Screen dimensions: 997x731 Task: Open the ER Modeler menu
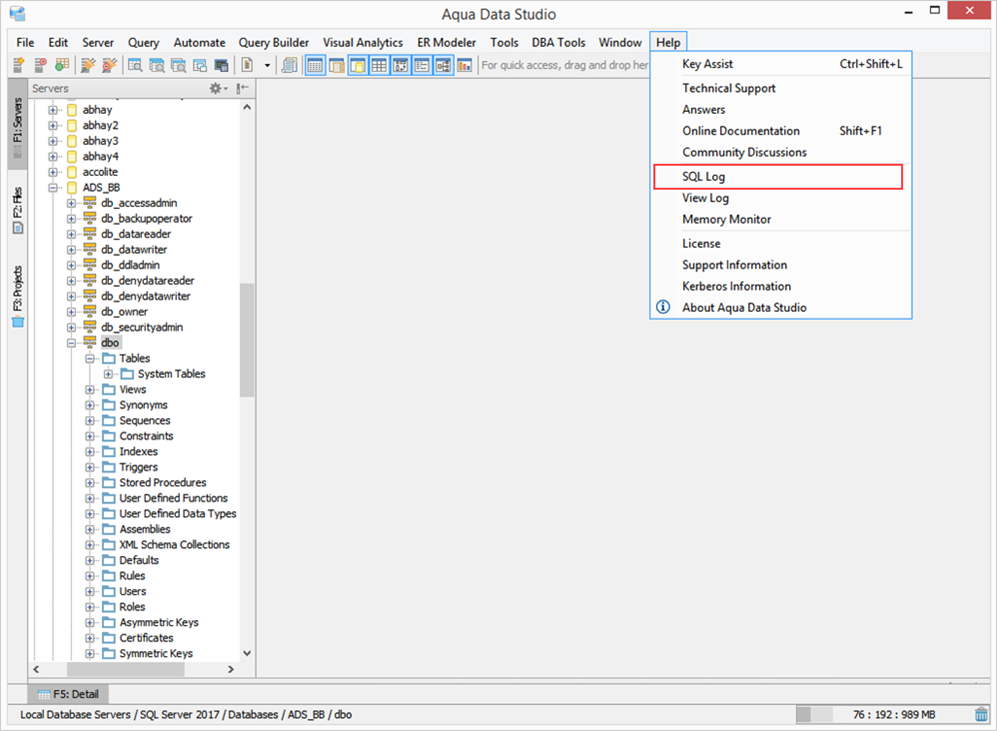click(x=446, y=43)
